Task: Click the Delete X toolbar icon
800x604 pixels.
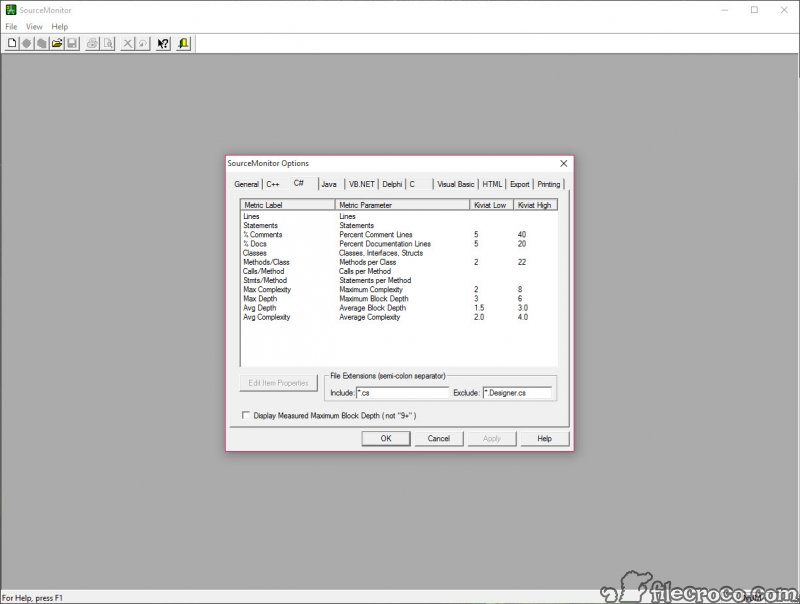Action: click(128, 43)
